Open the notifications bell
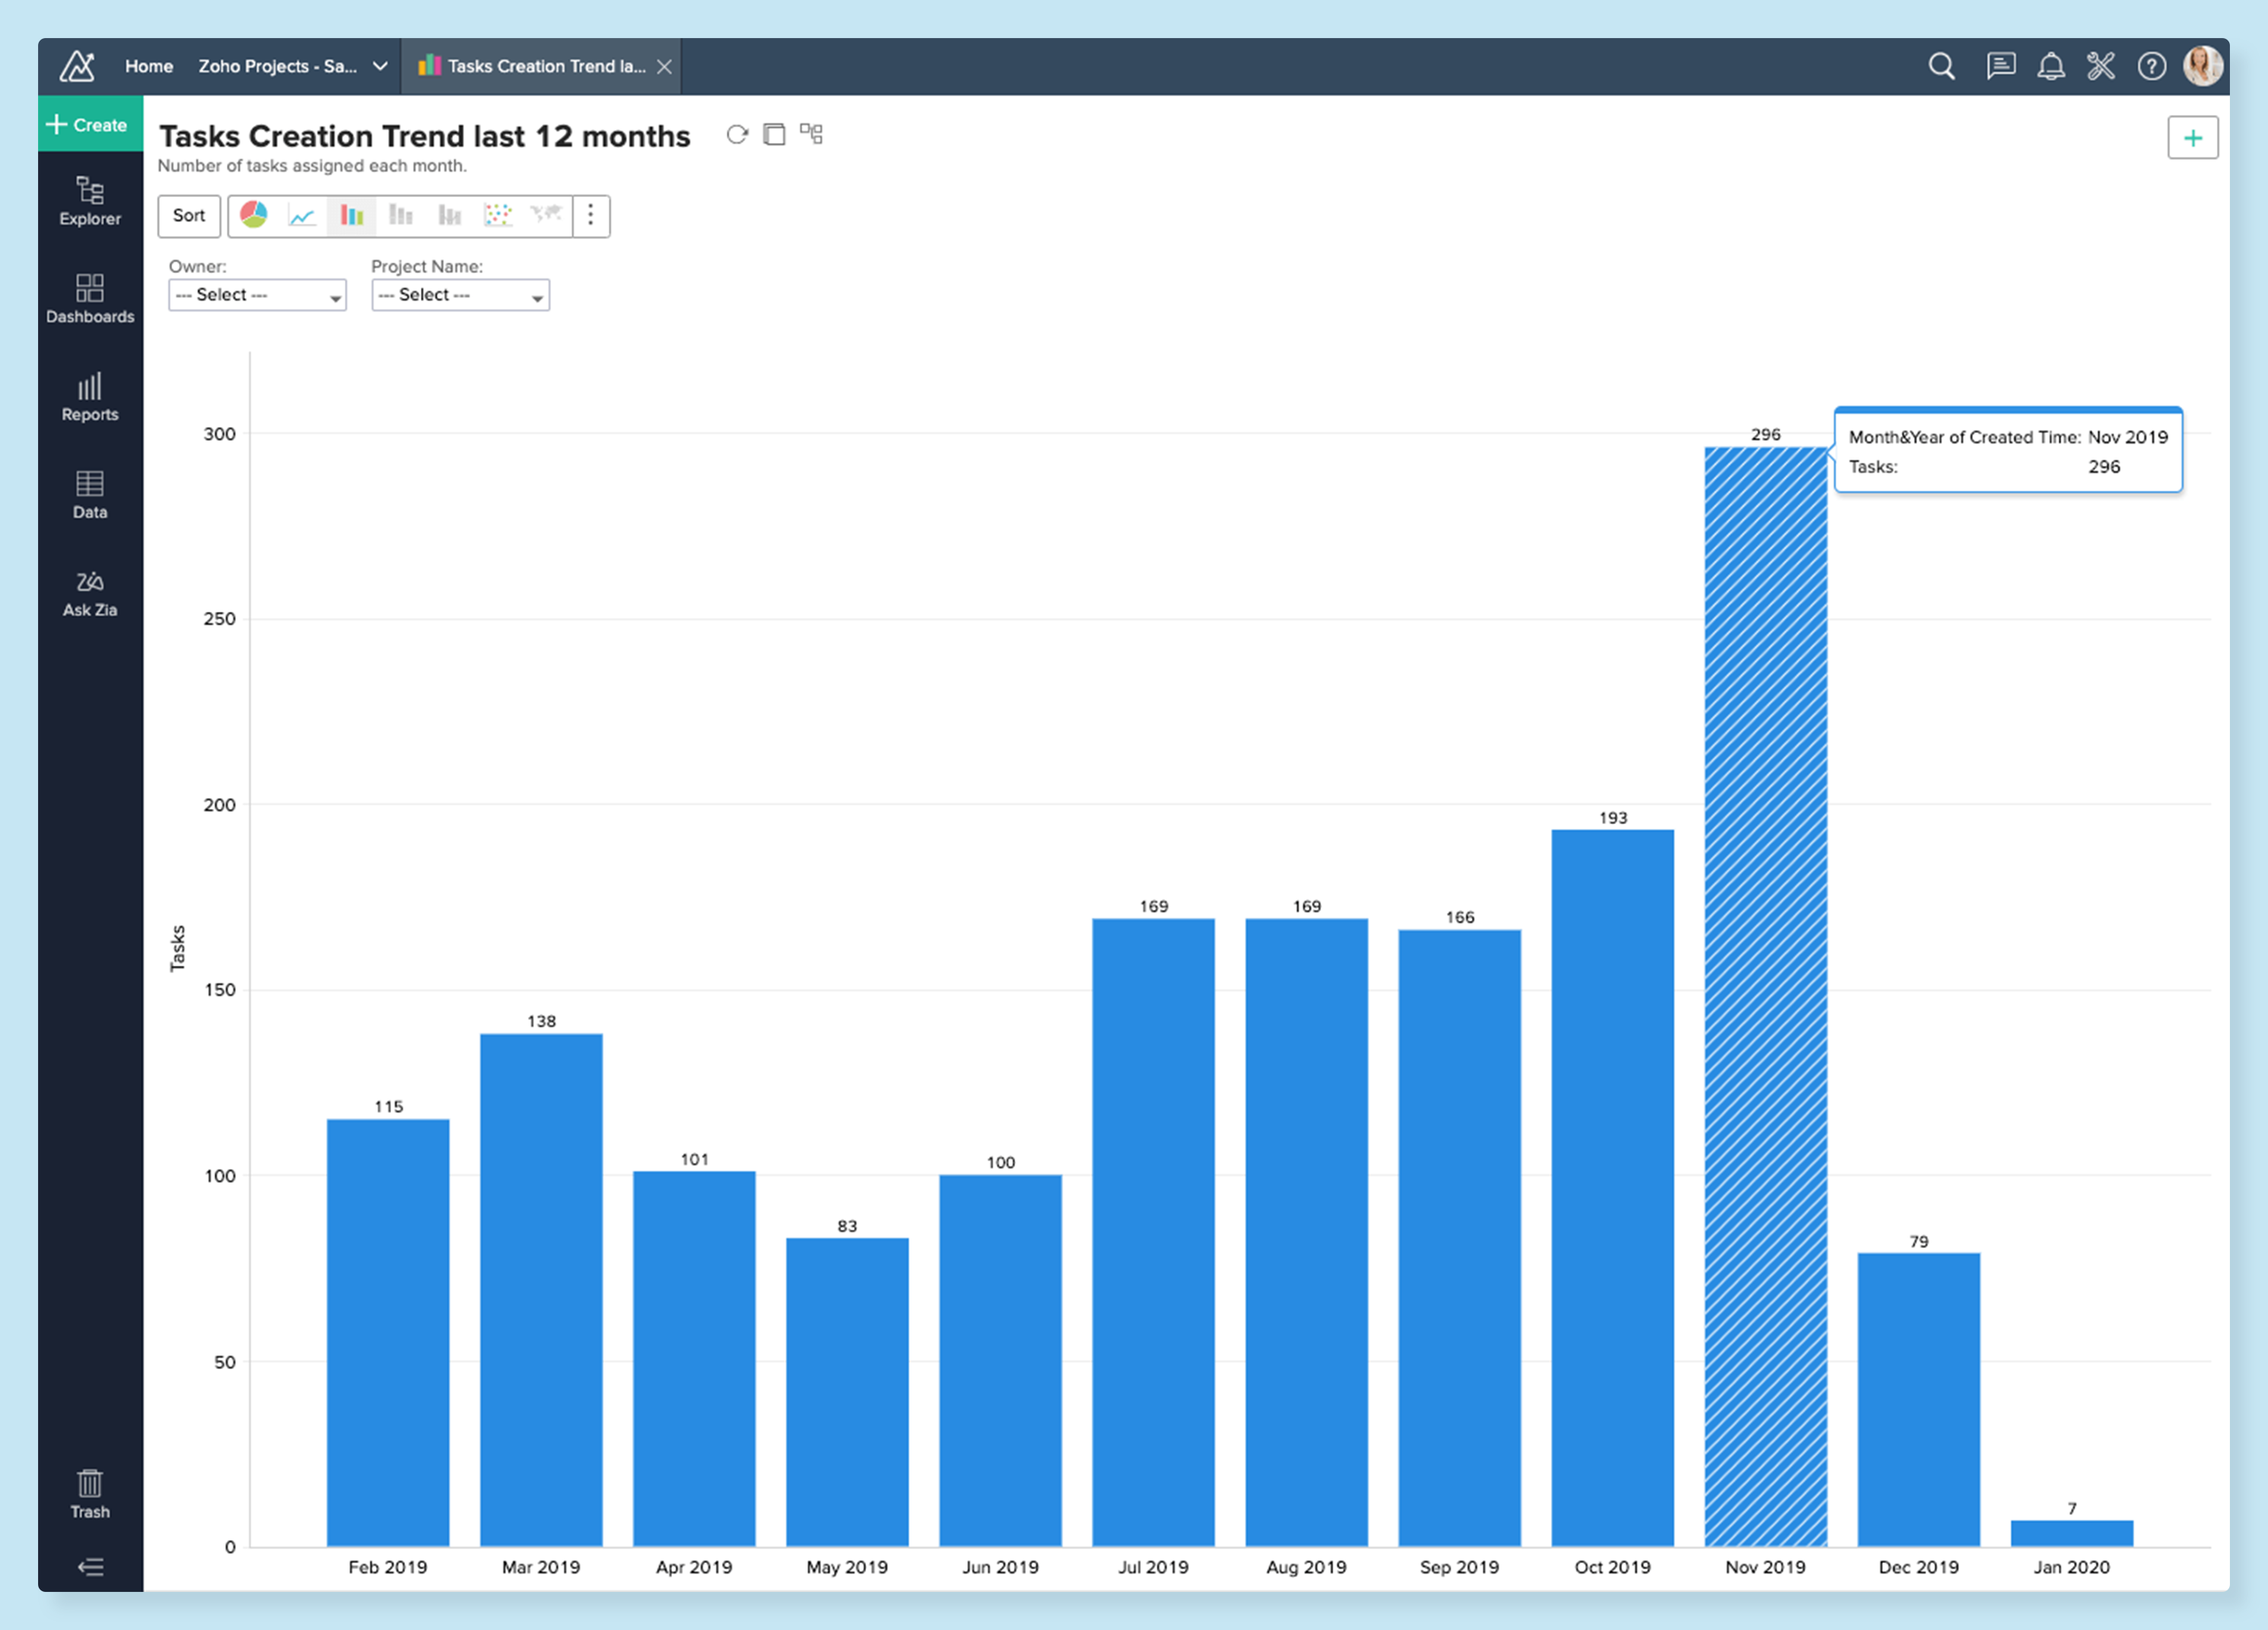The width and height of the screenshot is (2268, 1630). [x=2051, y=66]
